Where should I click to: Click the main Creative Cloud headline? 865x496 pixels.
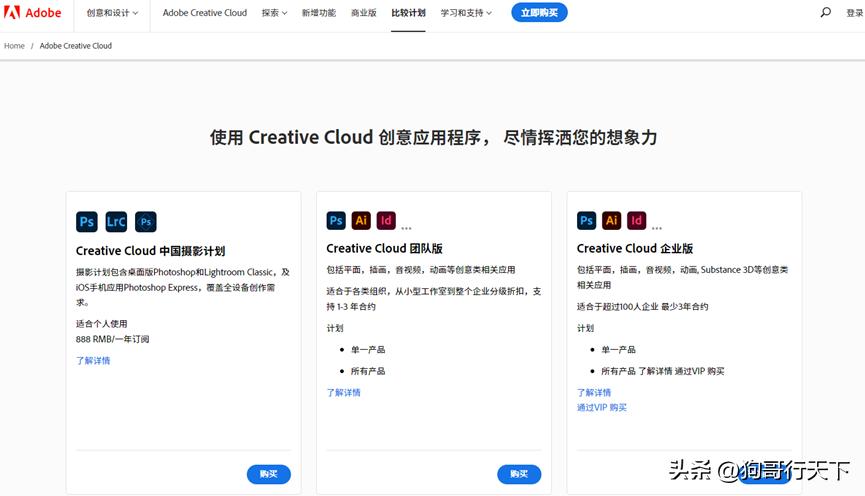coord(433,137)
